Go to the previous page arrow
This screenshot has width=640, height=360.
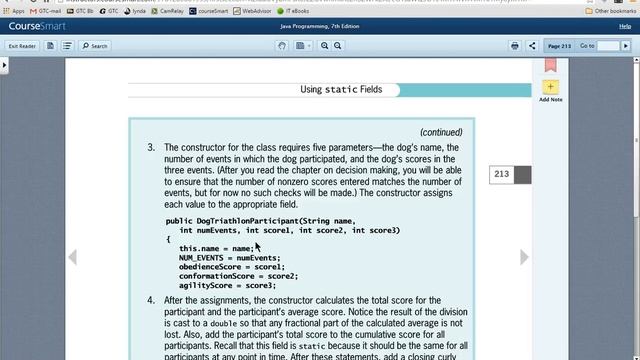(73, 257)
